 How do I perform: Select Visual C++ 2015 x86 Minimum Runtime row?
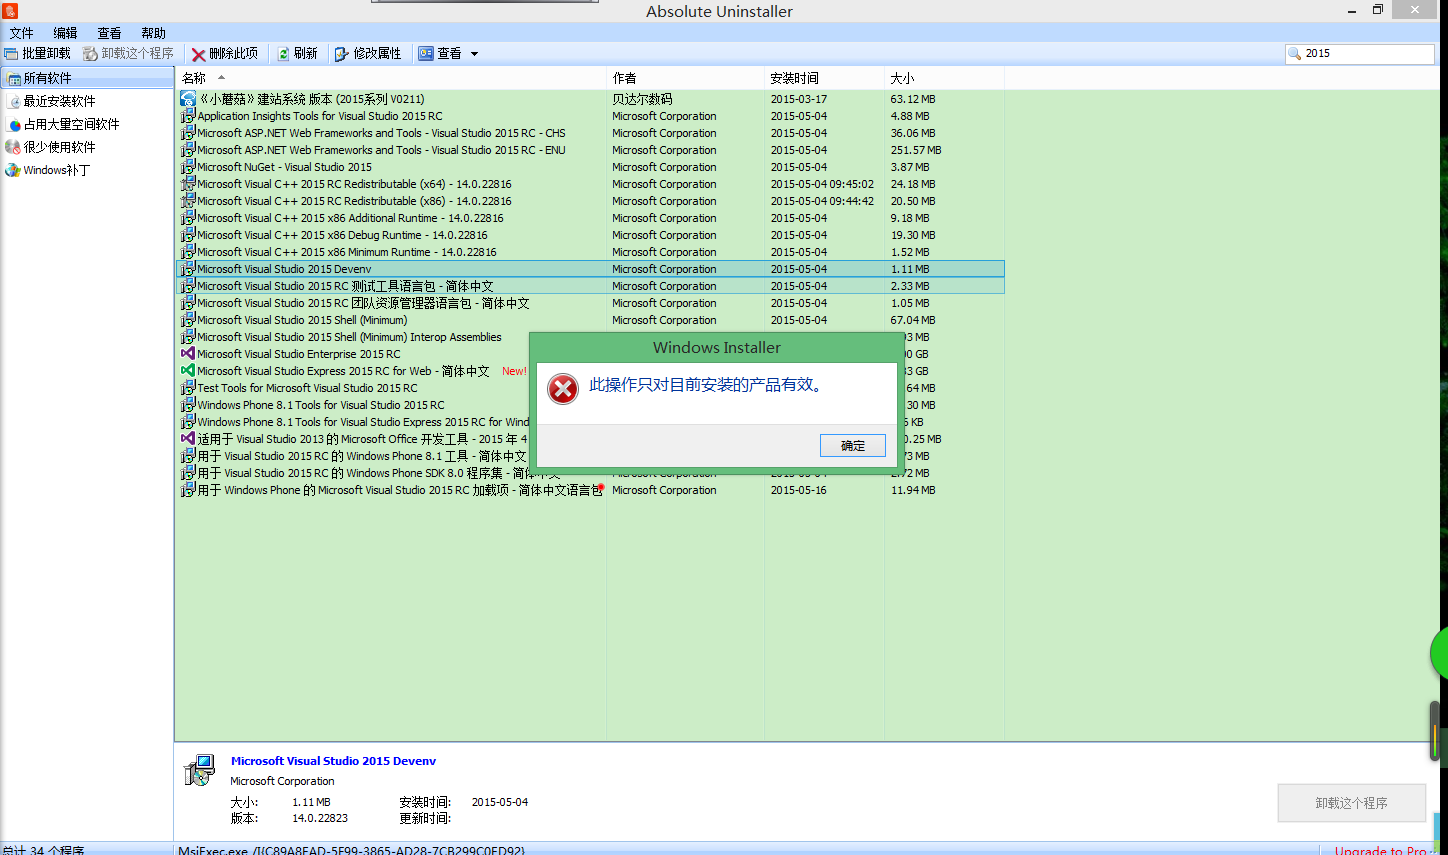[x=590, y=252]
